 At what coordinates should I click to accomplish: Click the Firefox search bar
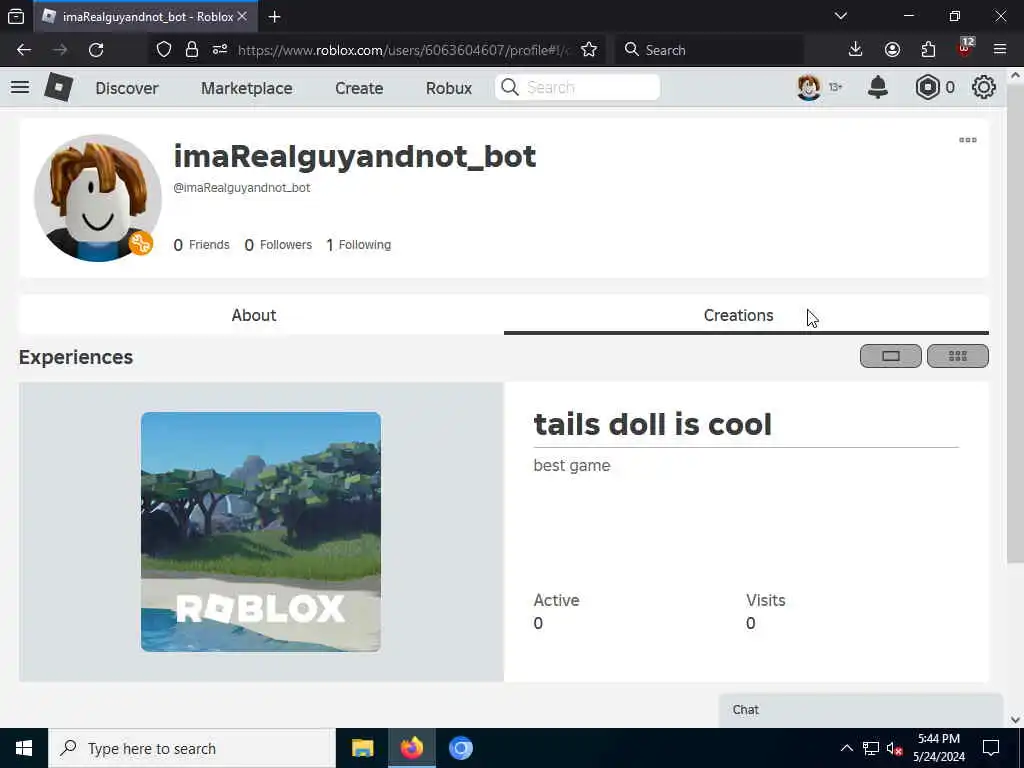coord(709,50)
